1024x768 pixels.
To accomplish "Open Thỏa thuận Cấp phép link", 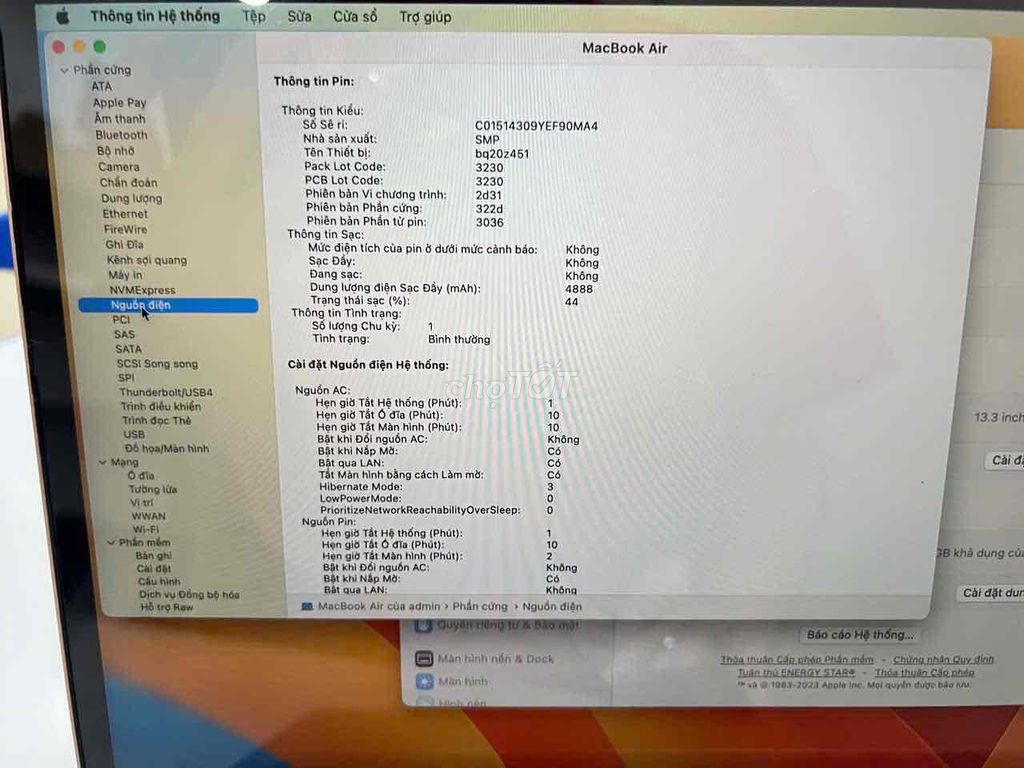I will click(924, 672).
